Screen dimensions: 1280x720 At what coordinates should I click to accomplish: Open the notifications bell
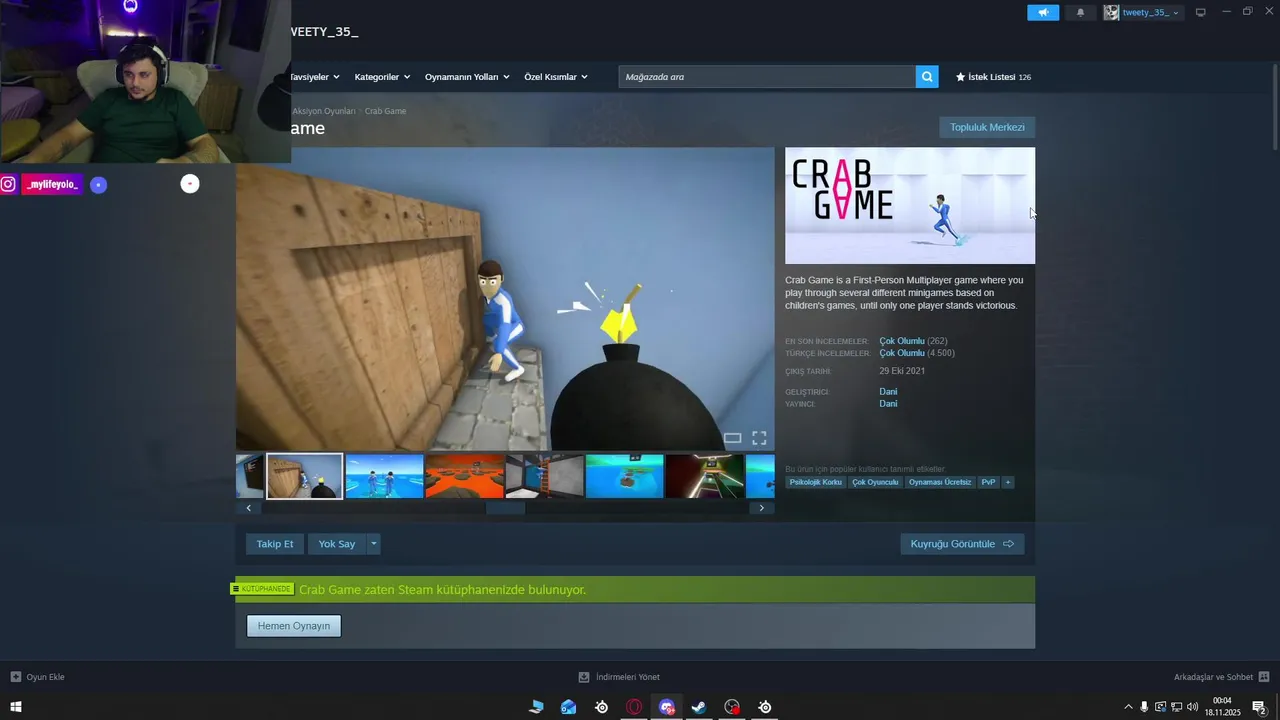(1080, 13)
